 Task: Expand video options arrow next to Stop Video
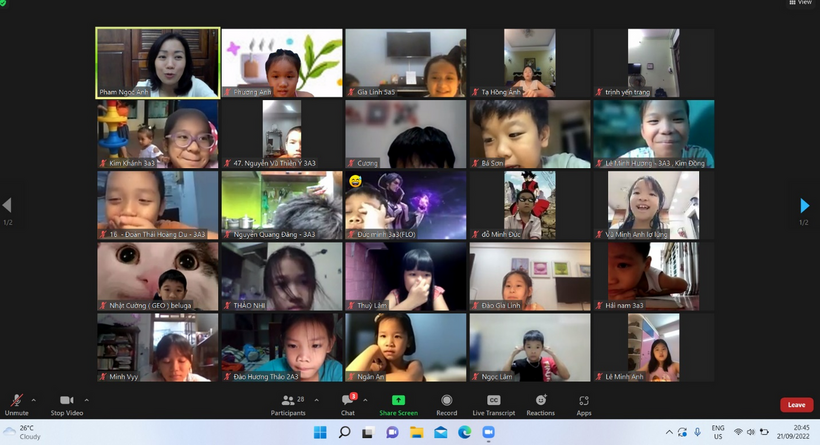point(87,400)
